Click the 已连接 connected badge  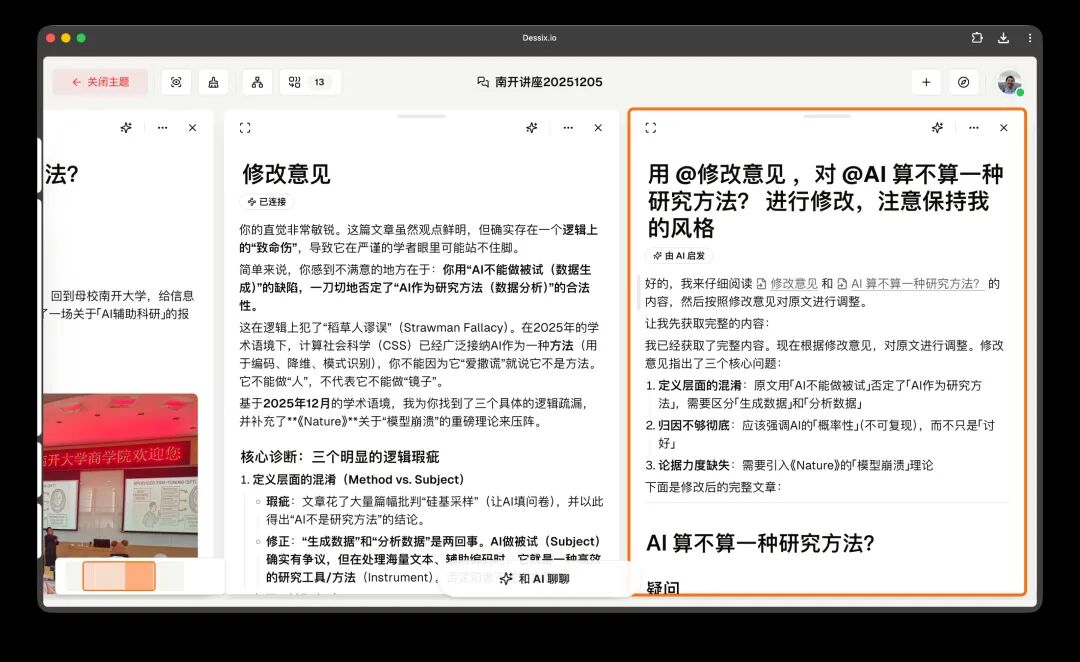coord(267,202)
